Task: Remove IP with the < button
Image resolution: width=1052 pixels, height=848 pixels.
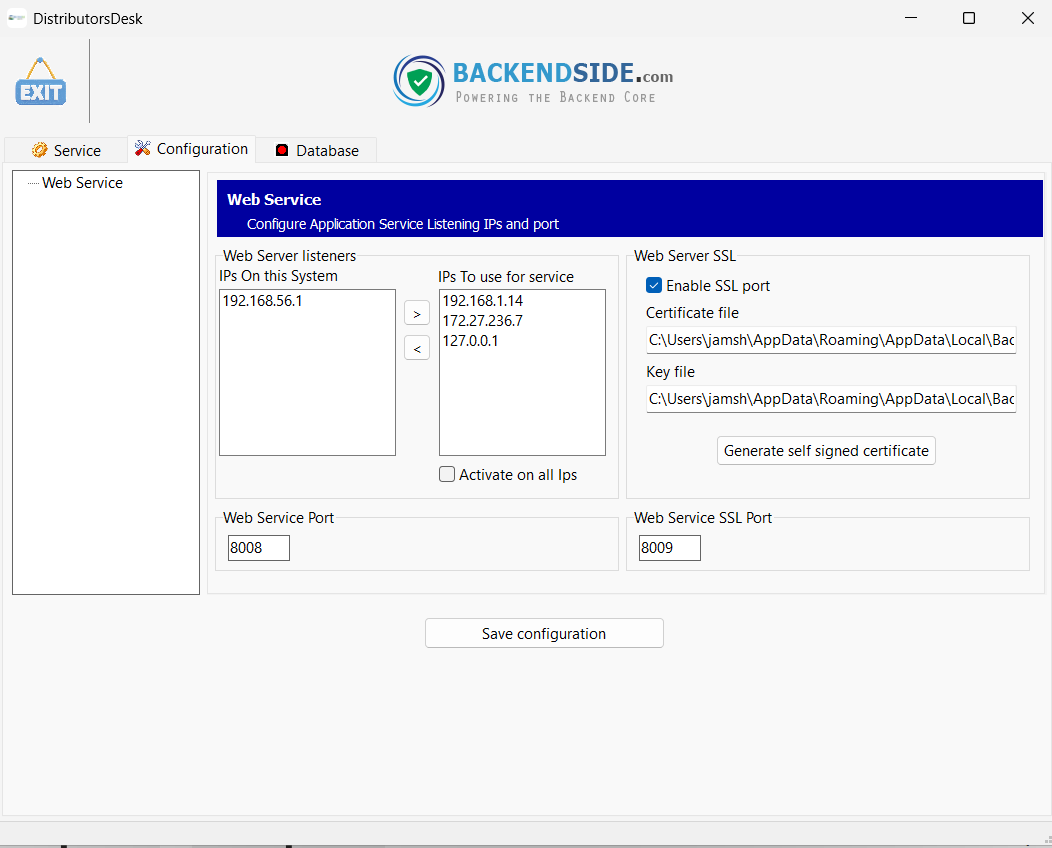Action: pyautogui.click(x=416, y=348)
